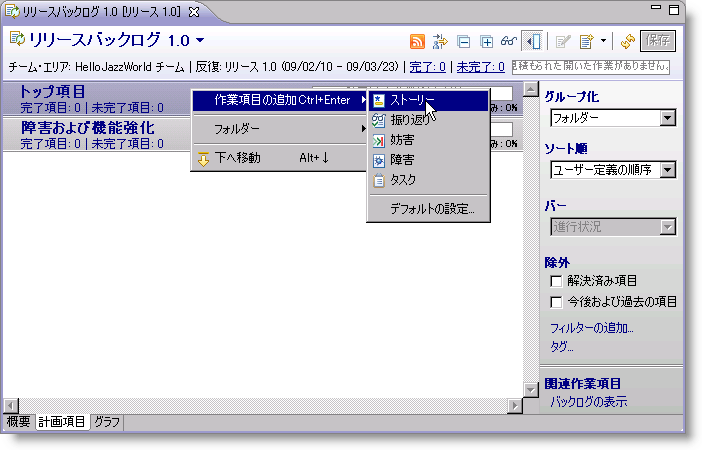This screenshot has height=450, width=702.
Task: Click the 振り返り retrospective icon
Action: [x=379, y=120]
